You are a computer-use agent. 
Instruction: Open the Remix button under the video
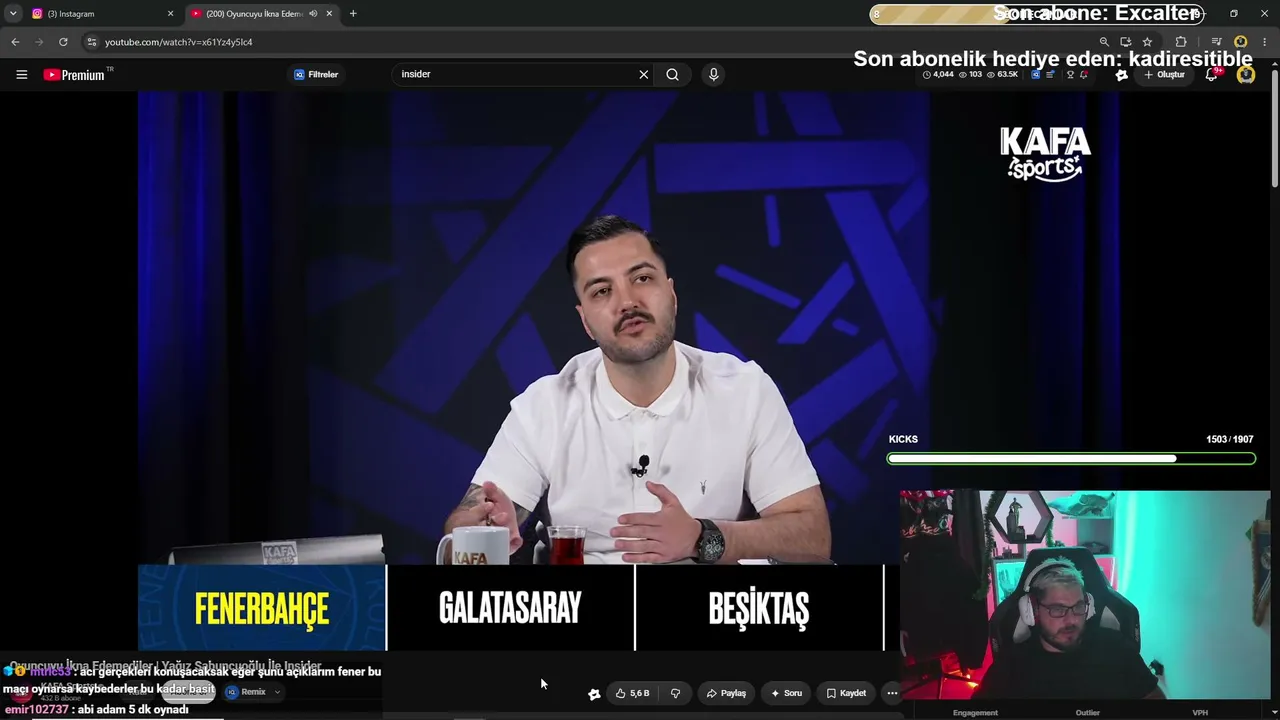point(246,692)
